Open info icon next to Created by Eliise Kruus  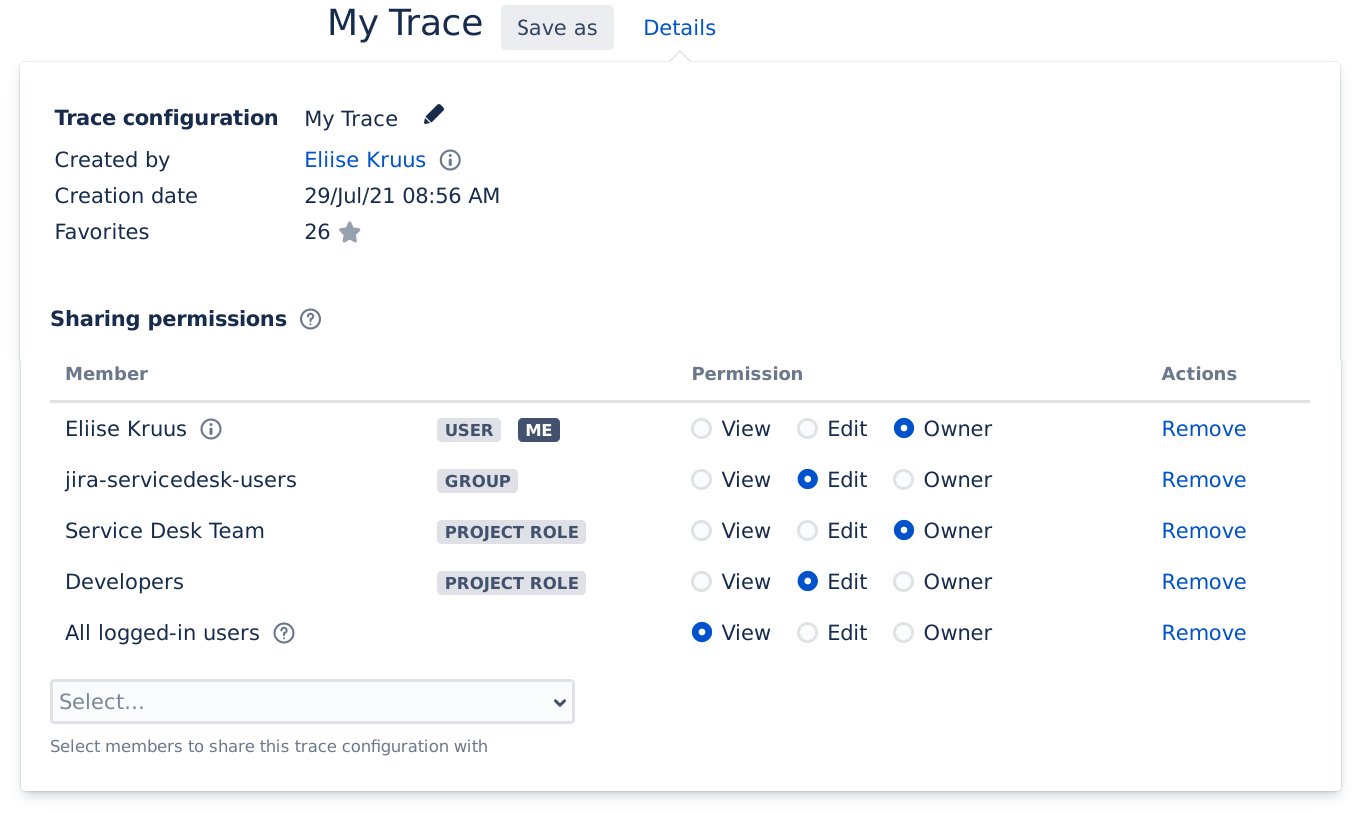point(450,160)
